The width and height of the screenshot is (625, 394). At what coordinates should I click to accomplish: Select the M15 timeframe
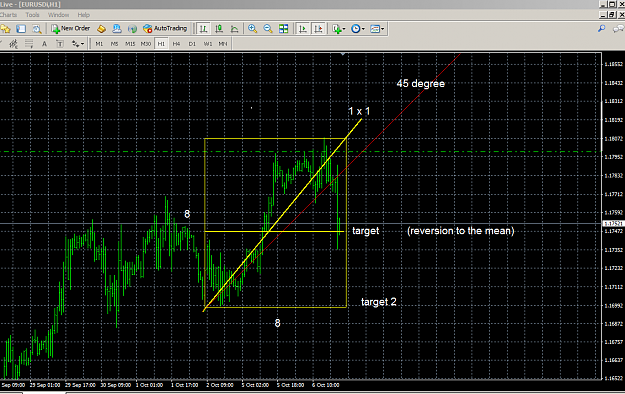point(130,44)
